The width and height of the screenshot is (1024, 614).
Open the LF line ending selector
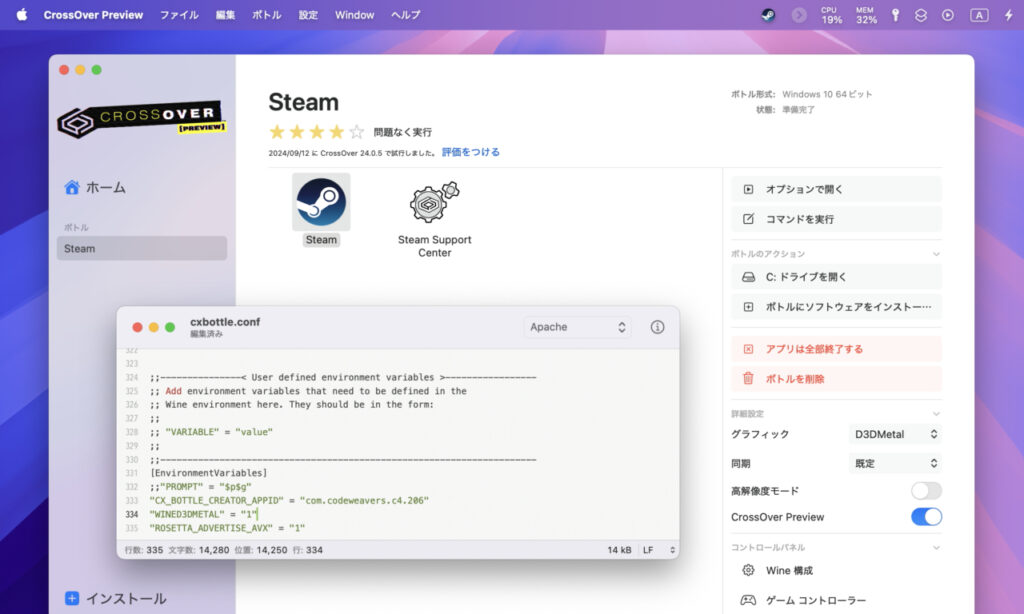coord(659,550)
